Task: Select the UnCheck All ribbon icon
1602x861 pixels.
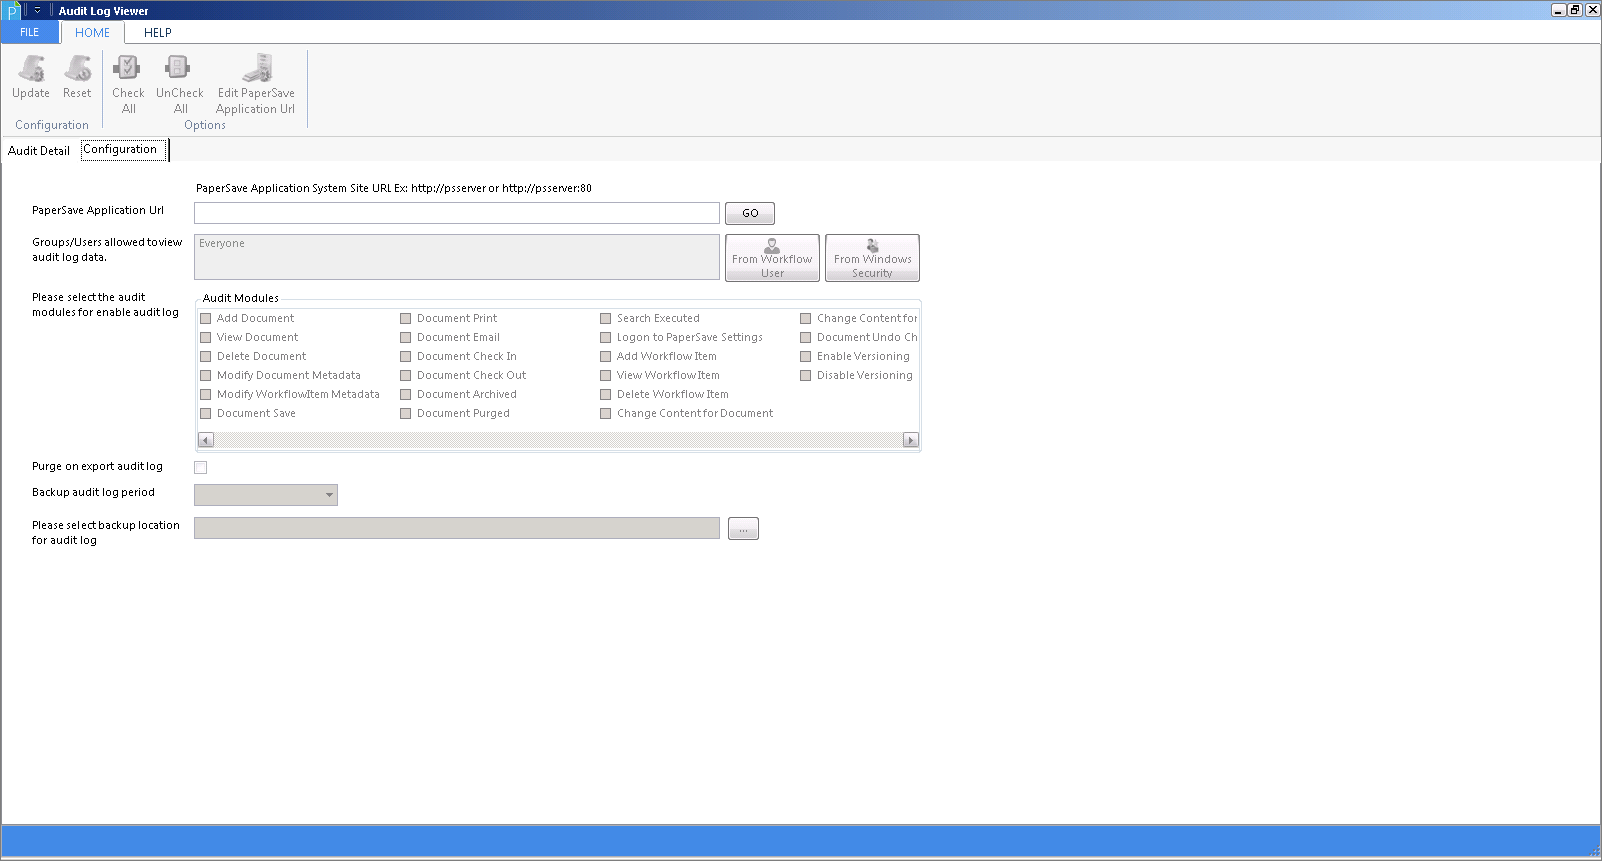Action: tap(180, 84)
